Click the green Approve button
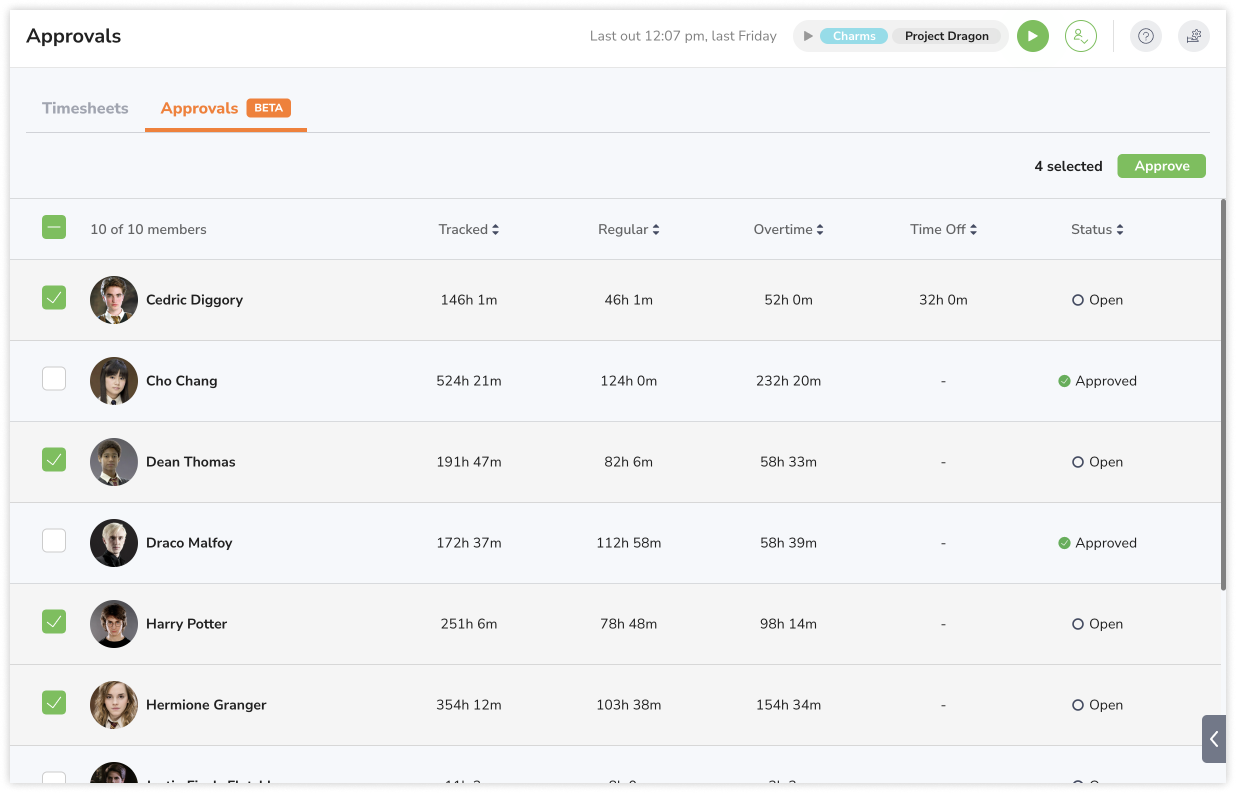1236x794 pixels. click(1161, 166)
